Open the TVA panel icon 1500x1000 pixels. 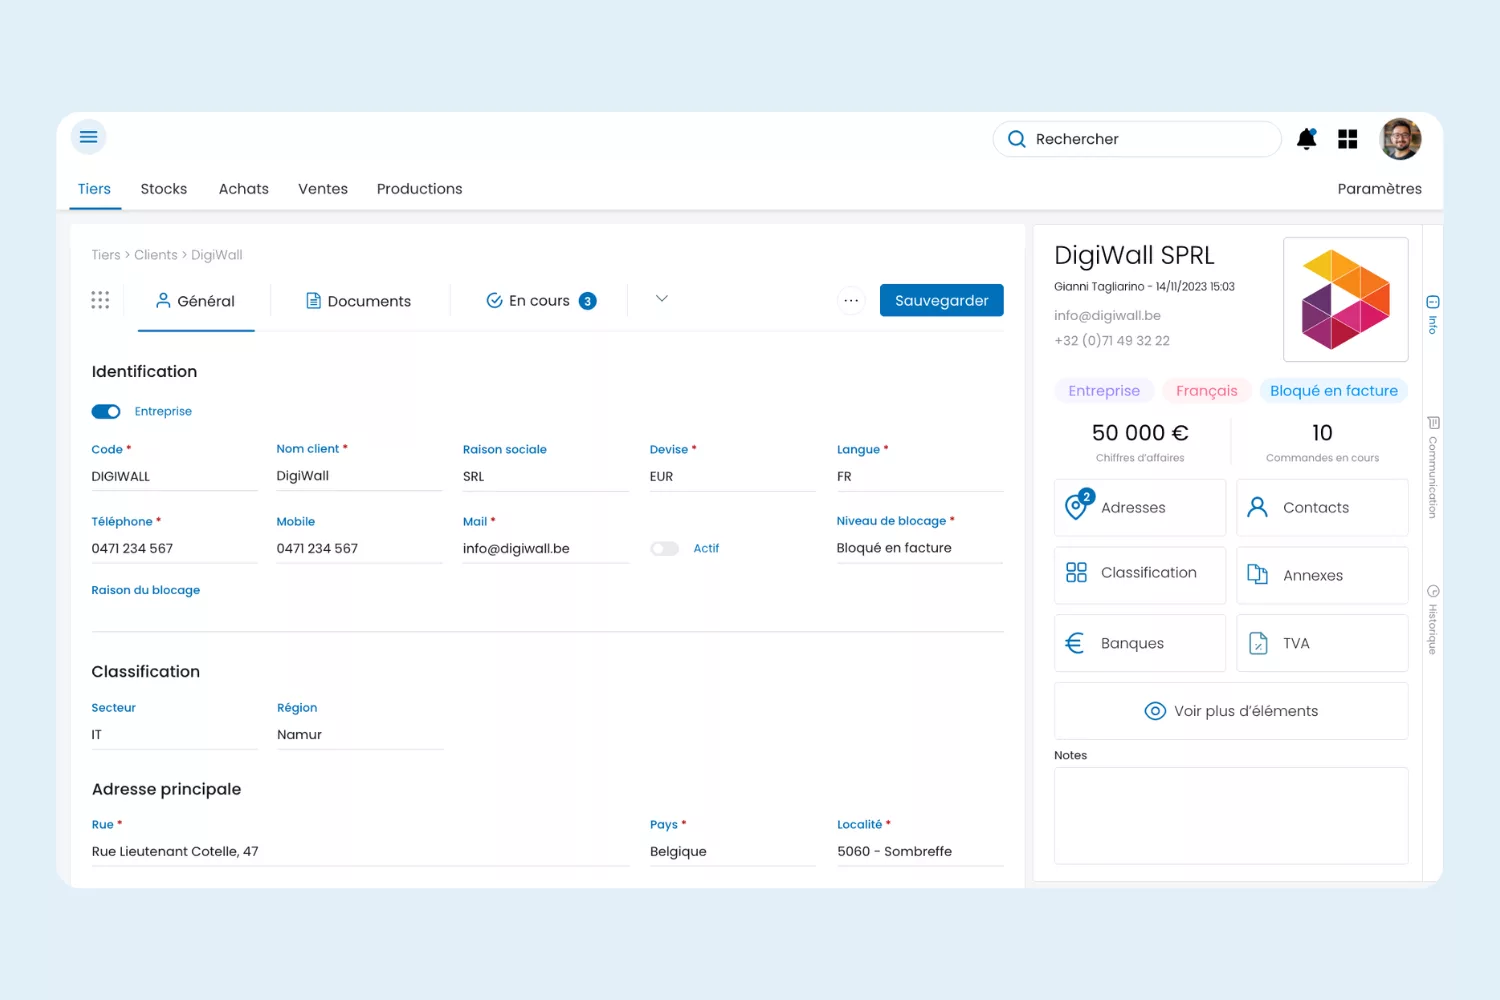(x=1258, y=643)
